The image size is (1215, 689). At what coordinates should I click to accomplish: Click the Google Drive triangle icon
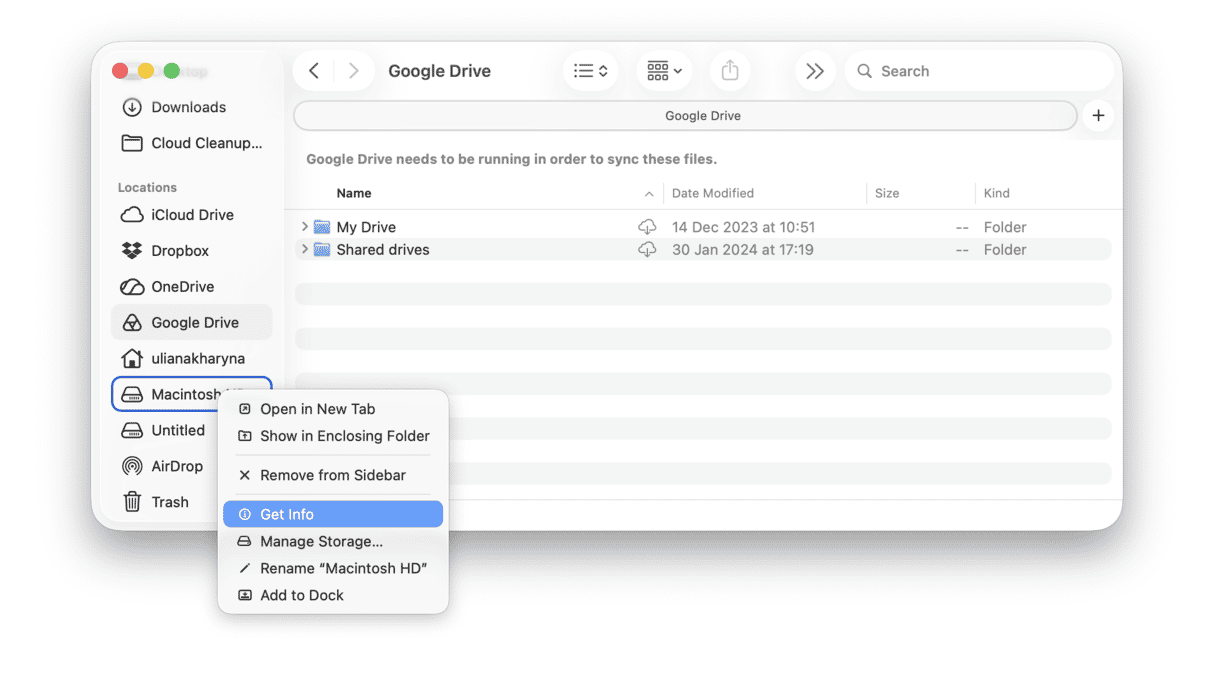pos(132,323)
